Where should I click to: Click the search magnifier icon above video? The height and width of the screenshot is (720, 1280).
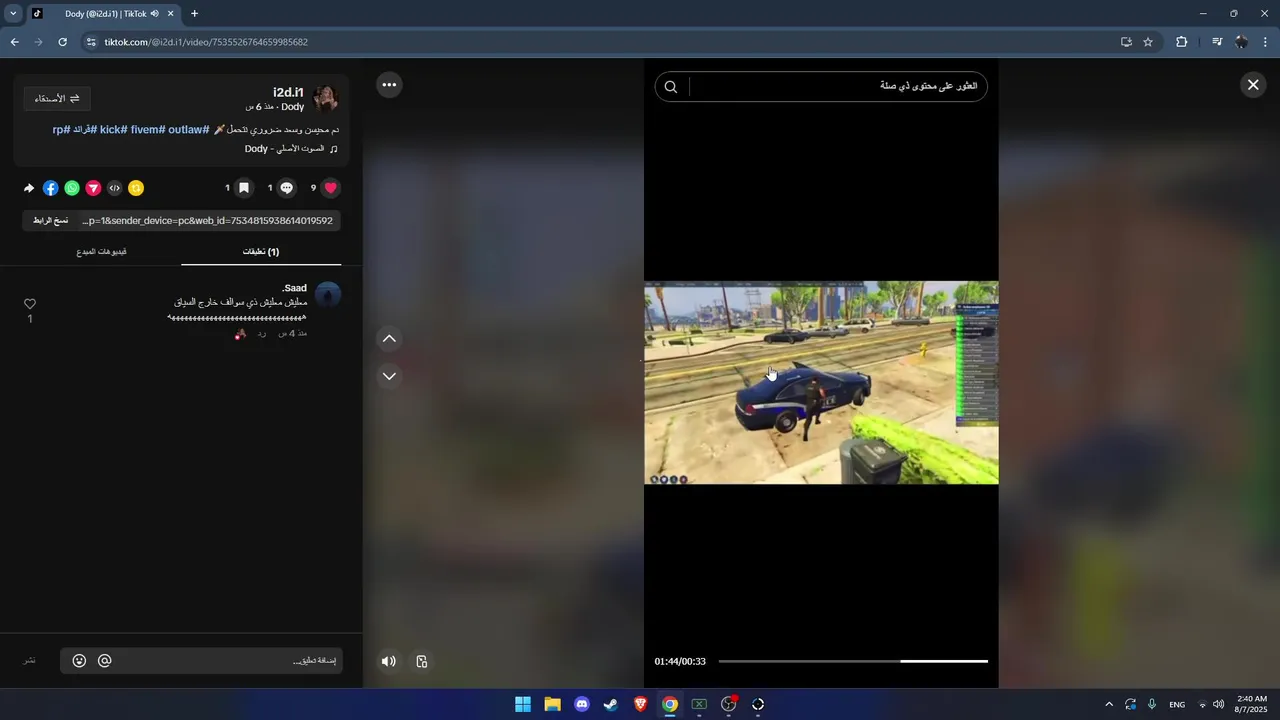pyautogui.click(x=671, y=87)
